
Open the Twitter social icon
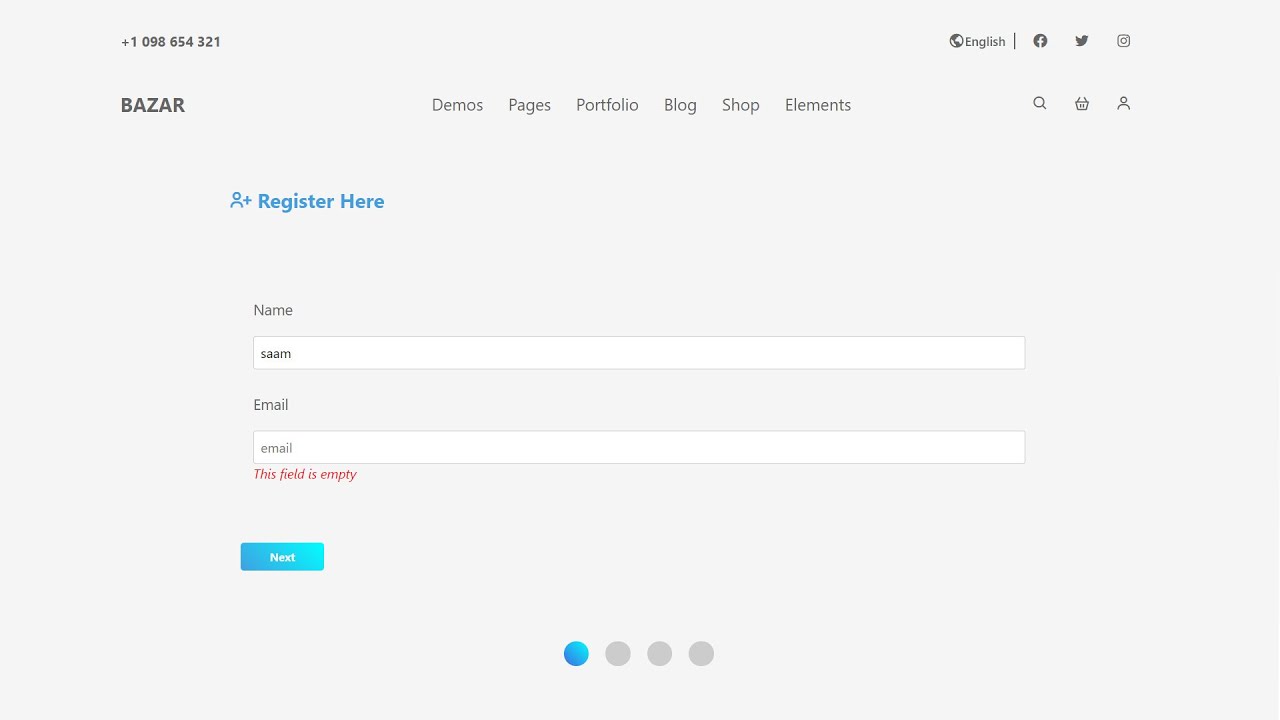click(x=1081, y=41)
